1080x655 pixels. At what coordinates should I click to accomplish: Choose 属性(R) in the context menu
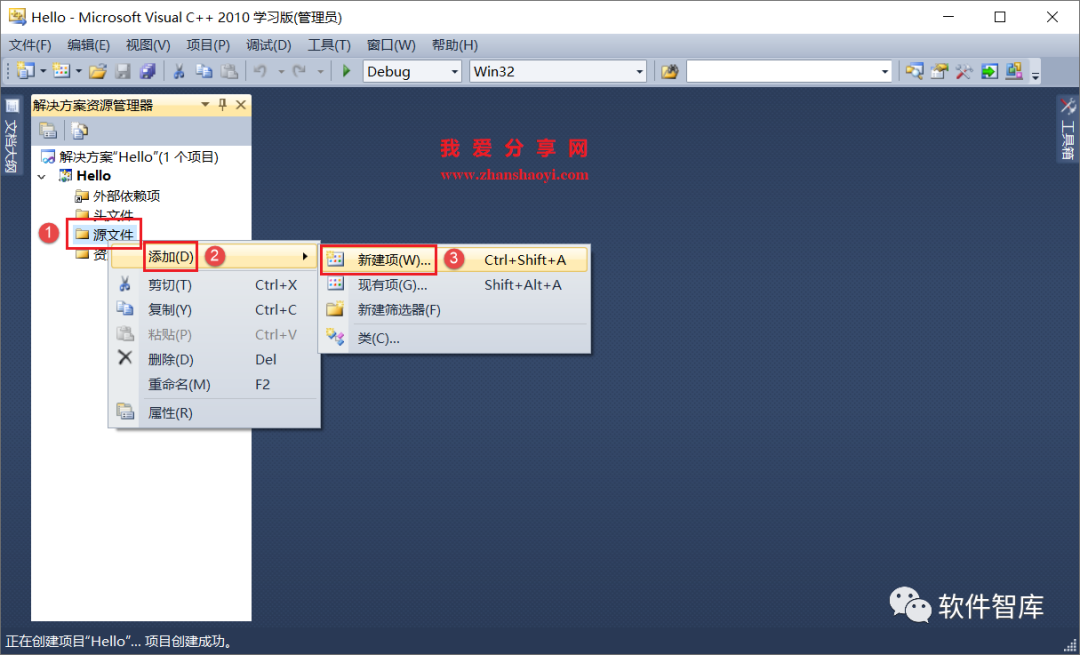(214, 413)
